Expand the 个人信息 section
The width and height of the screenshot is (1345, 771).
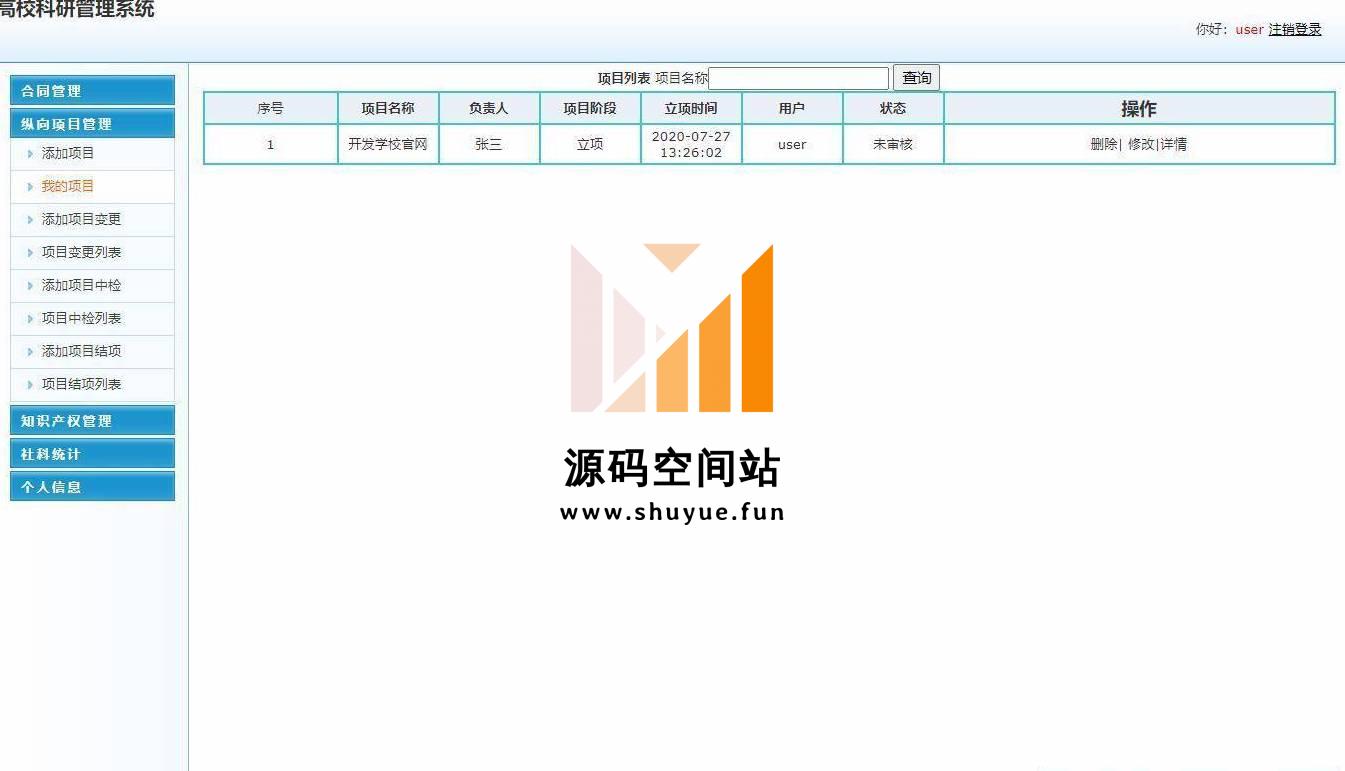pos(92,486)
